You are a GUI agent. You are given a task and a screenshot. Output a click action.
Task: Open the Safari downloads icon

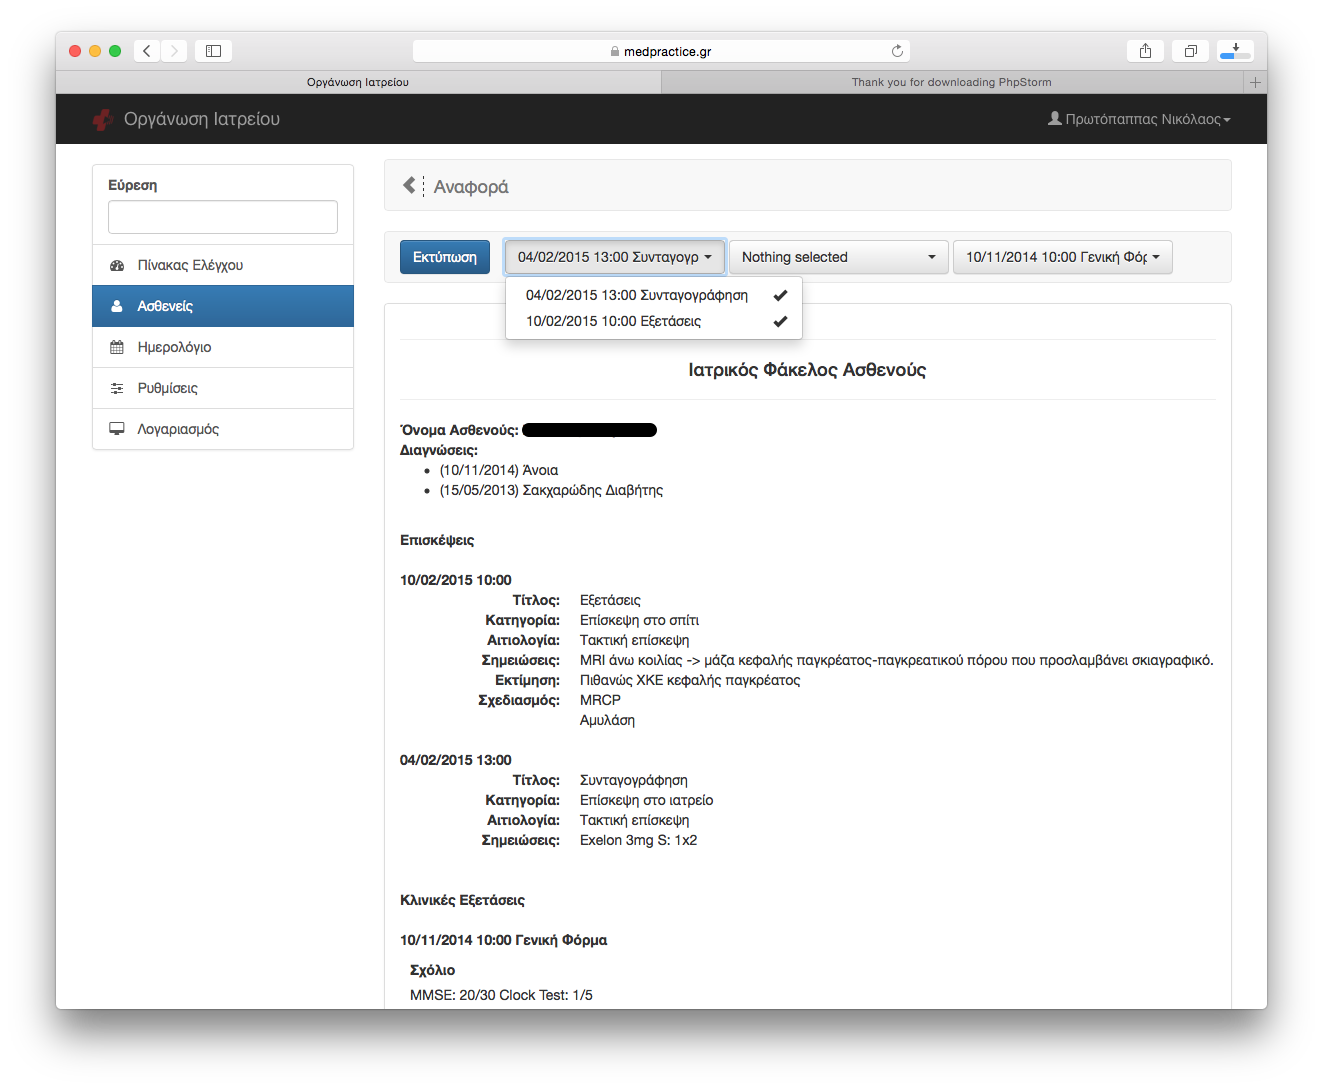point(1235,51)
